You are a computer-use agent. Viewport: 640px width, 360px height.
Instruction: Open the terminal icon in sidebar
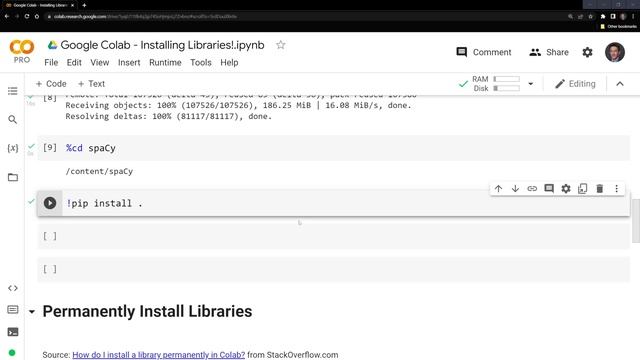(x=13, y=332)
